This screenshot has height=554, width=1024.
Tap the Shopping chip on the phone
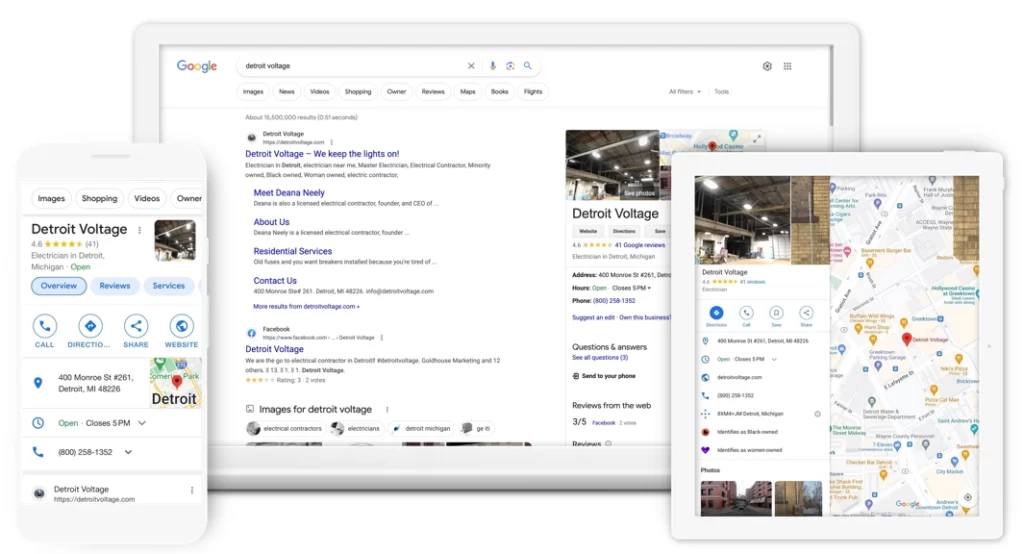(x=99, y=198)
